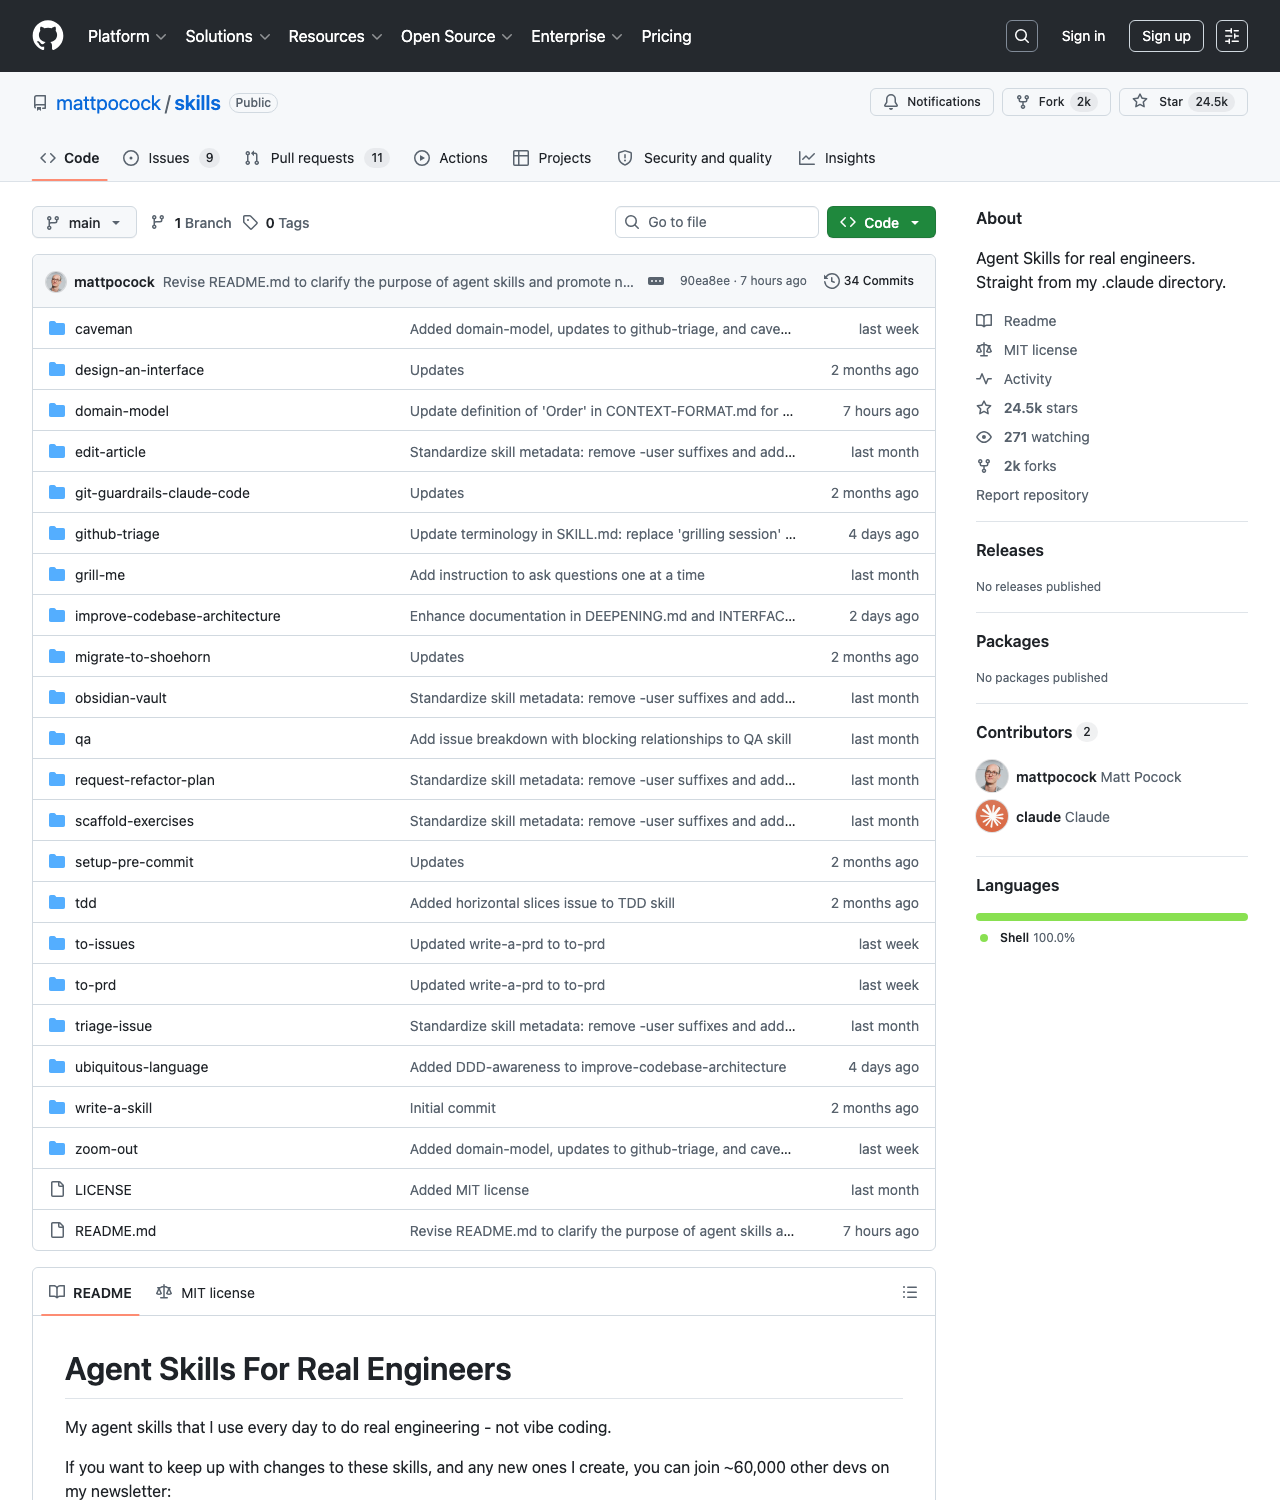Click Sign in link
This screenshot has width=1280, height=1500.
1083,36
